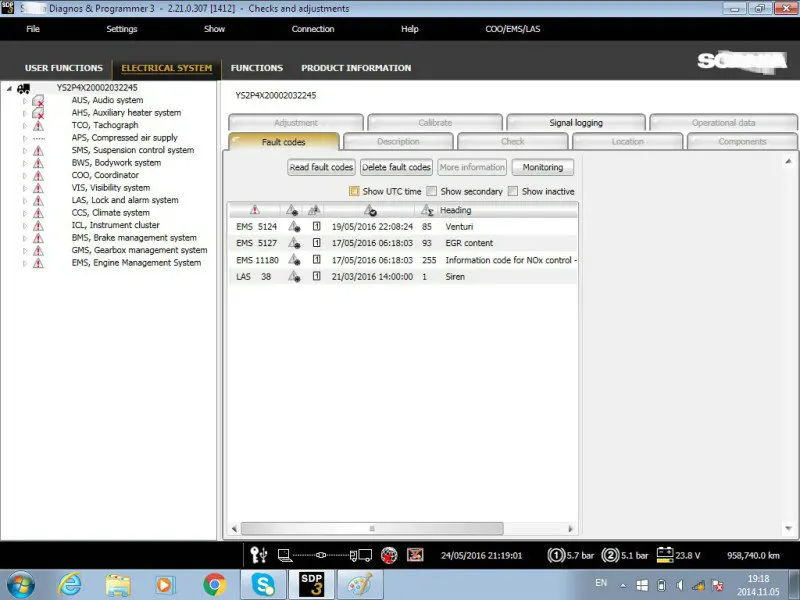The width and height of the screenshot is (800, 600).
Task: Click the fault status icon in LAS 38 row
Action: point(294,277)
